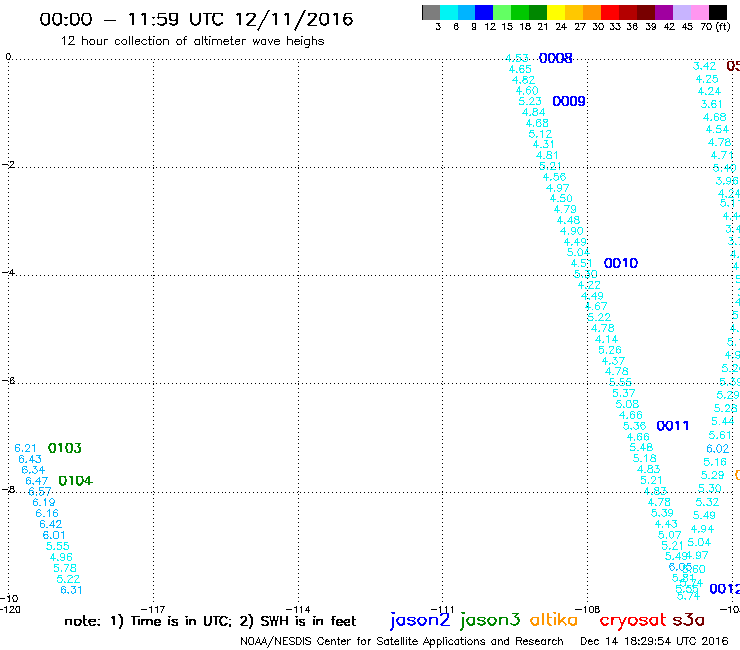Click the timestamp 'Dec 14 18:29:54 UTC 2016'
Viewport: 740px width, 650px height.
[654, 641]
